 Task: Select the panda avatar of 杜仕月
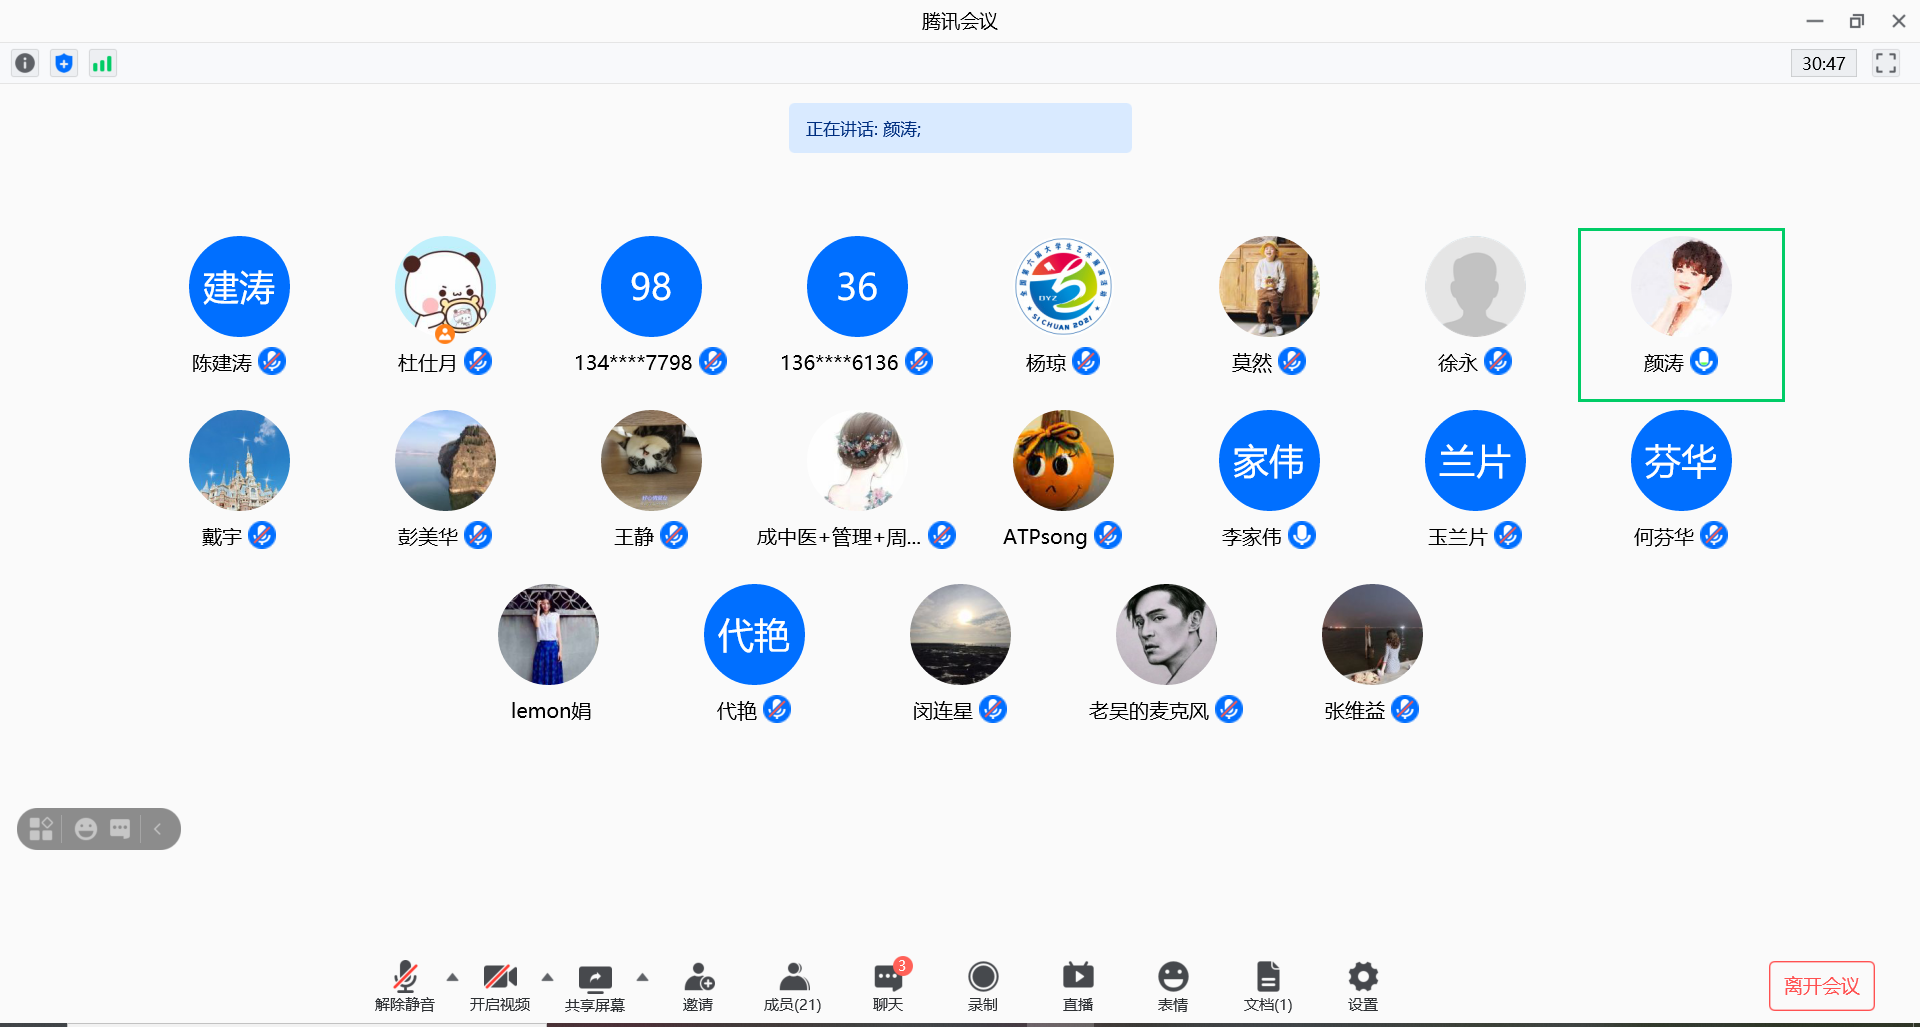tap(445, 287)
